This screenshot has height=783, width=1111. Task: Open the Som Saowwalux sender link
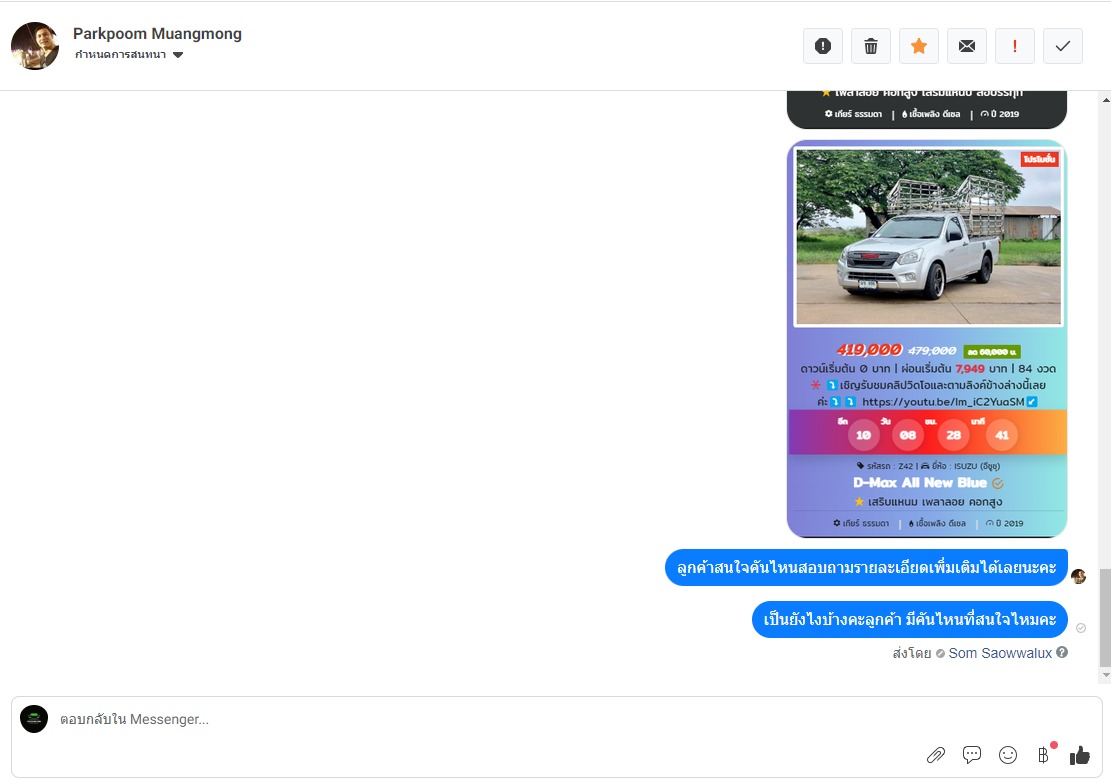point(1000,653)
